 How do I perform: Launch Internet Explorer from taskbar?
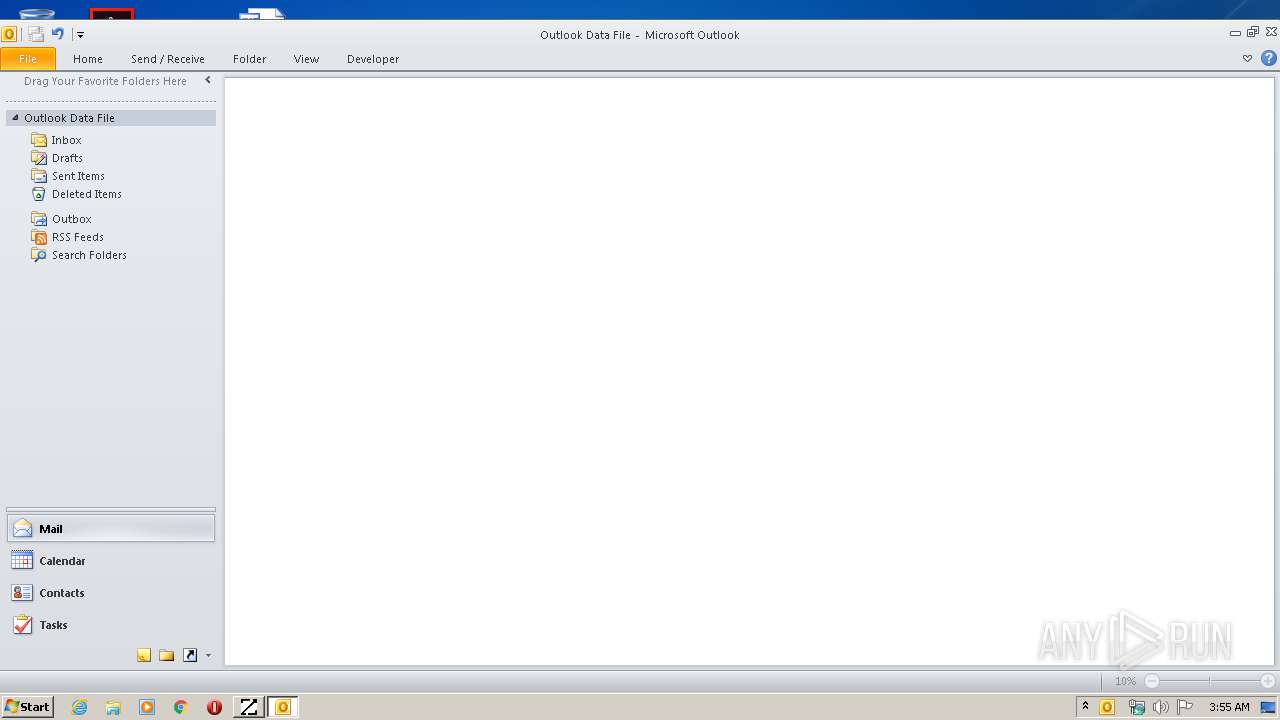[79, 707]
